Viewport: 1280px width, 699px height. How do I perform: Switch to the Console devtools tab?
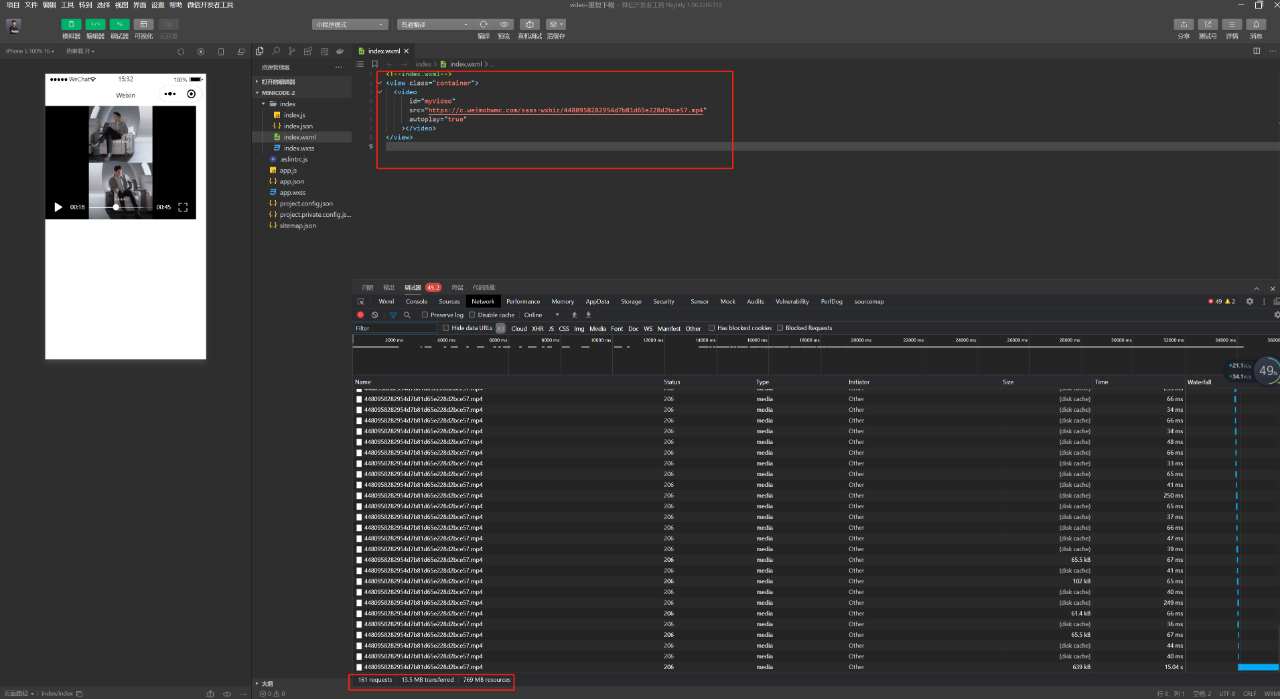click(x=417, y=301)
